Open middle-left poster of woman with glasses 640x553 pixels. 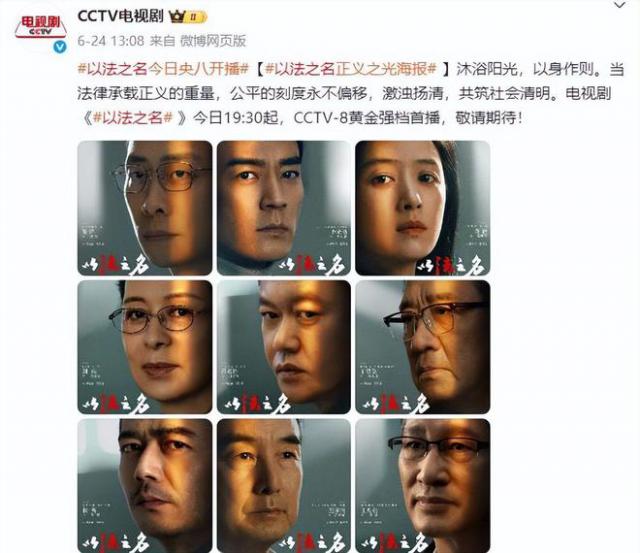(145, 347)
